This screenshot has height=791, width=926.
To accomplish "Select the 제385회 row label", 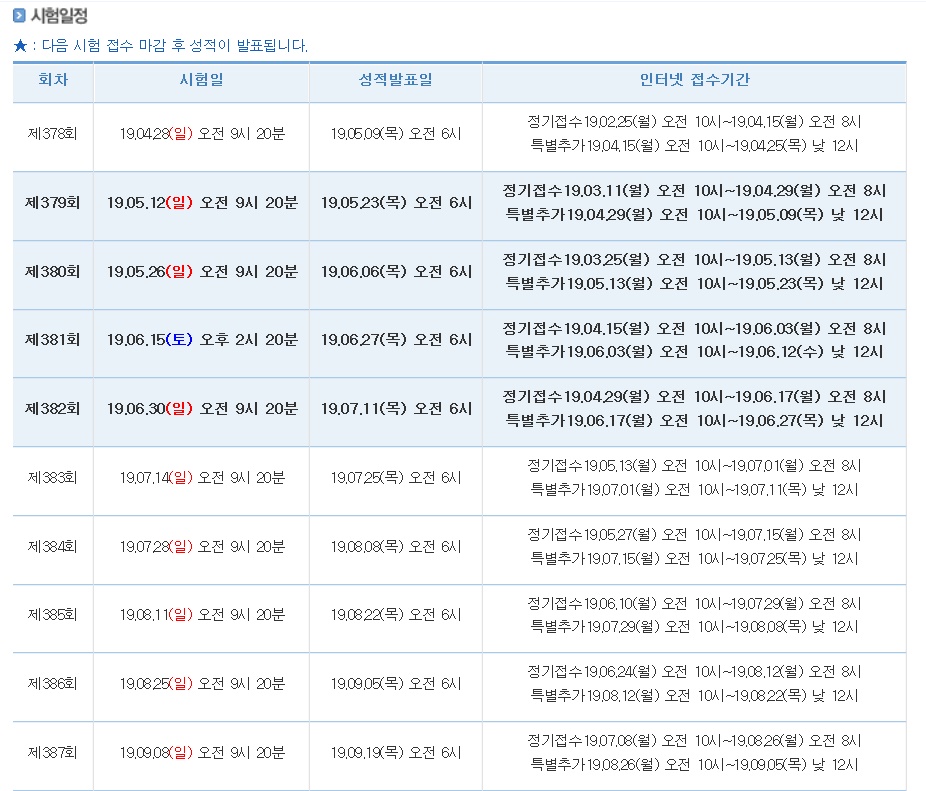I will pyautogui.click(x=53, y=615).
